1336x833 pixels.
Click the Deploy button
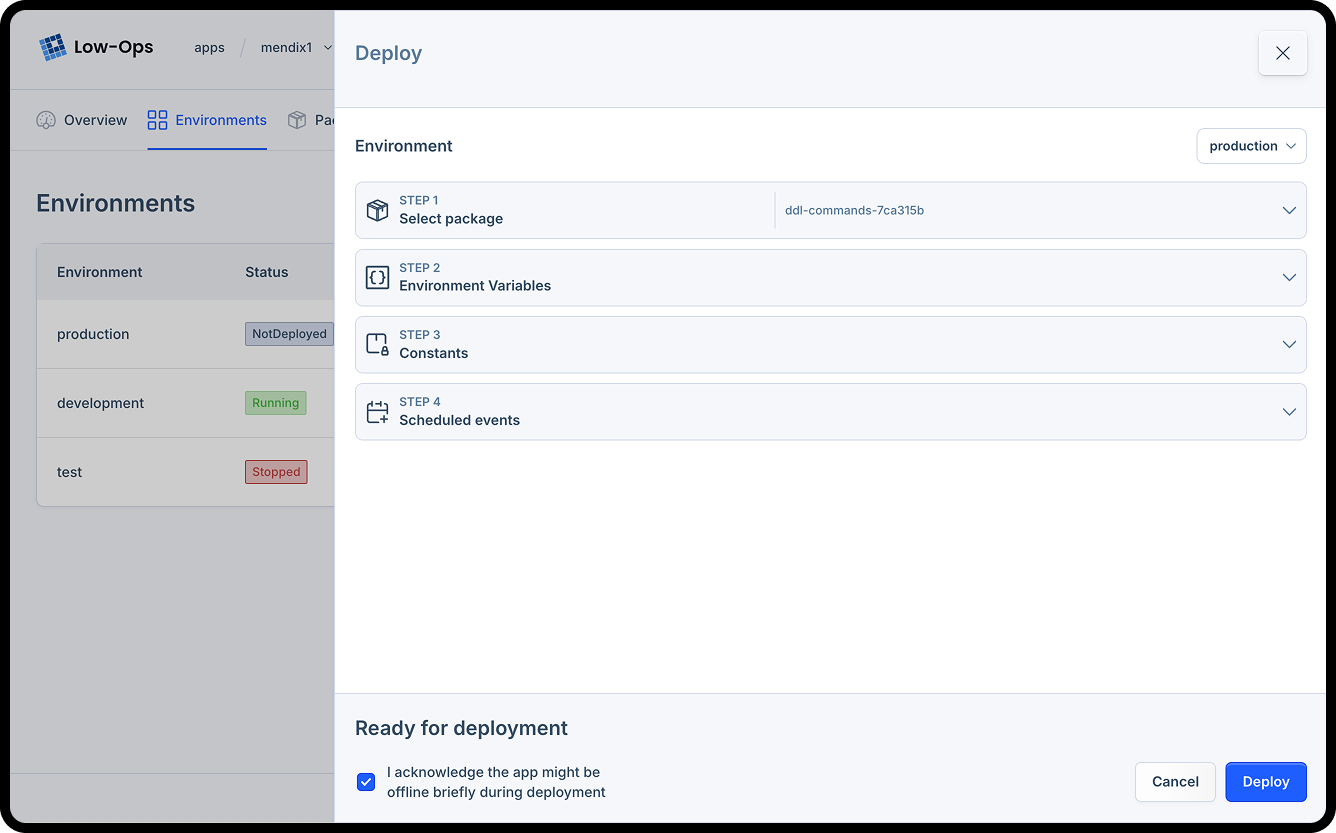point(1265,781)
